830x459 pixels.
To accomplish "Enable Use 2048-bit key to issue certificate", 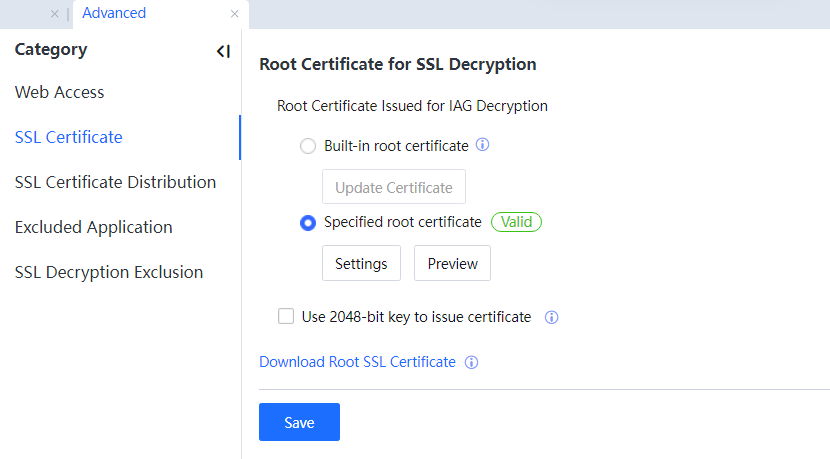I will coord(286,317).
